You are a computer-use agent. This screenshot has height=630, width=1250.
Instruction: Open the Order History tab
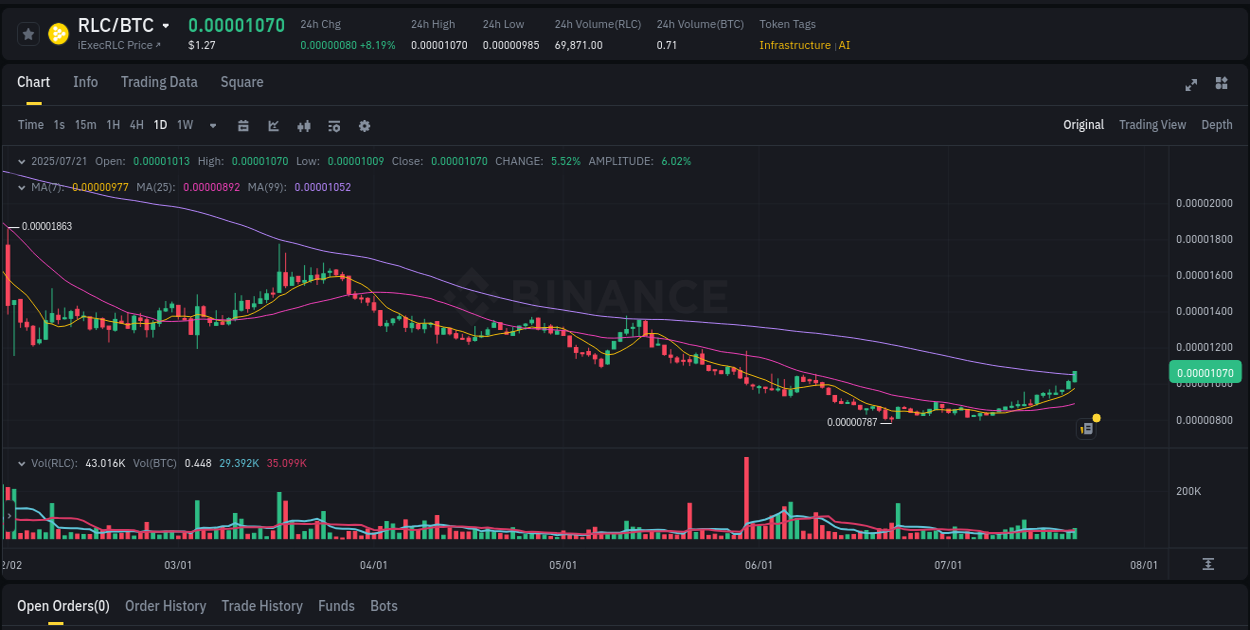click(x=165, y=606)
